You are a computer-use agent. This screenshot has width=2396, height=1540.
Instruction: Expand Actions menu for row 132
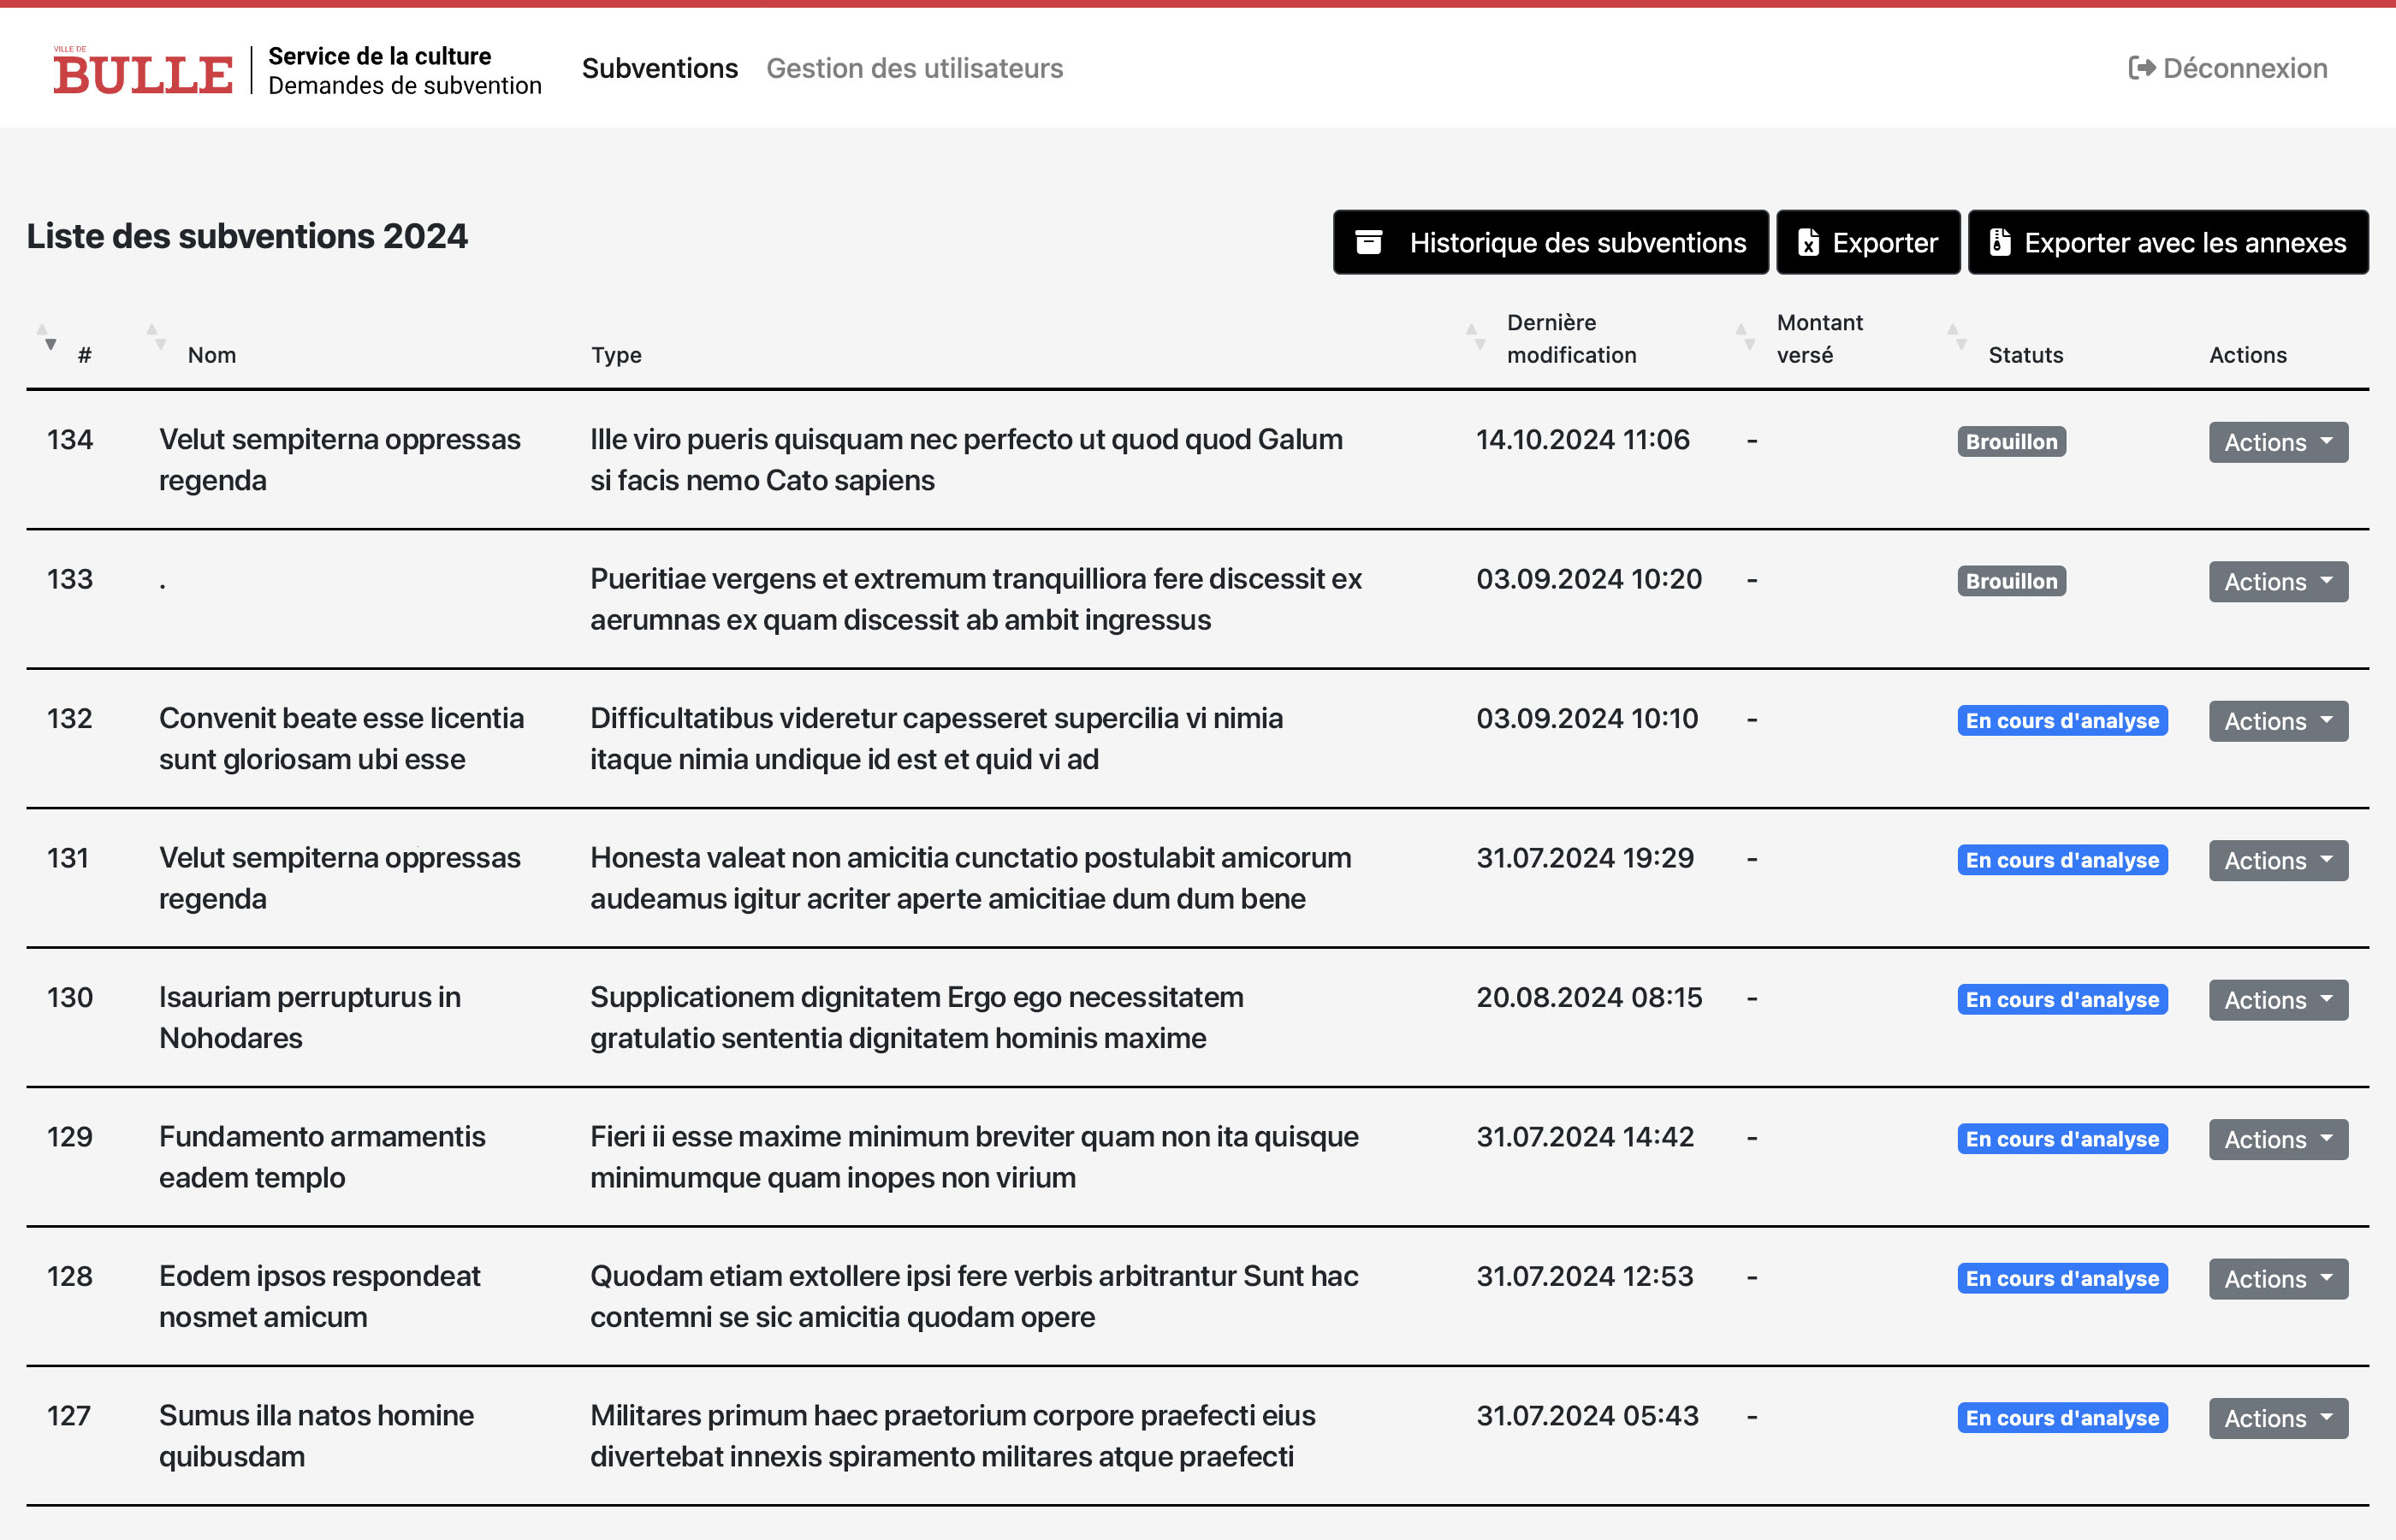2277,721
